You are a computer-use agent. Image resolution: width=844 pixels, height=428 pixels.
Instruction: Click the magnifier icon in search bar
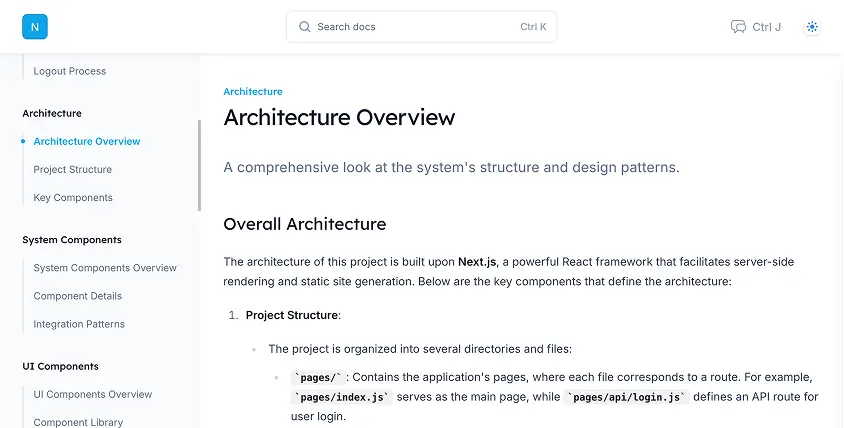[x=305, y=27]
